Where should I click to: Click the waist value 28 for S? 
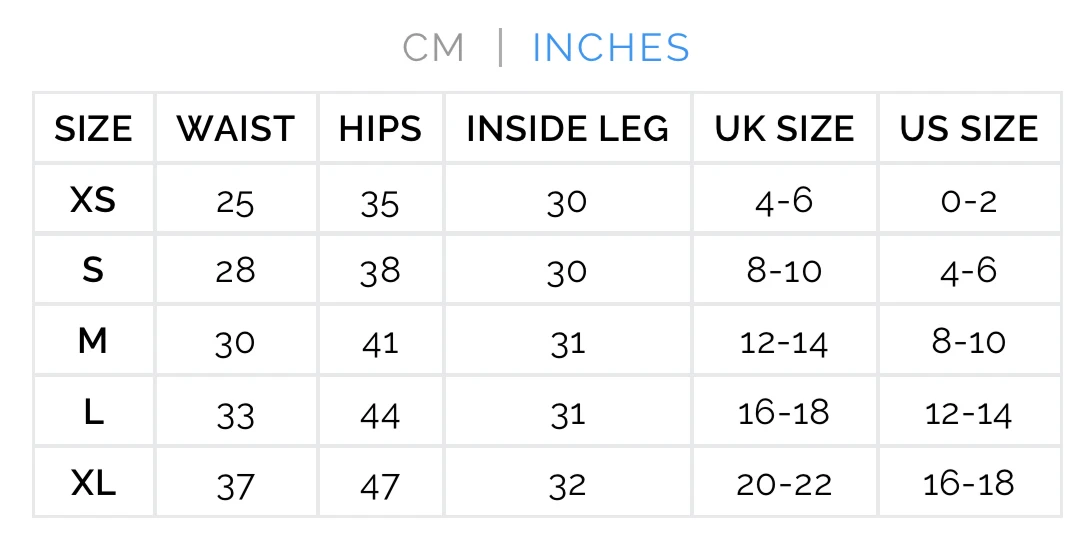click(236, 271)
